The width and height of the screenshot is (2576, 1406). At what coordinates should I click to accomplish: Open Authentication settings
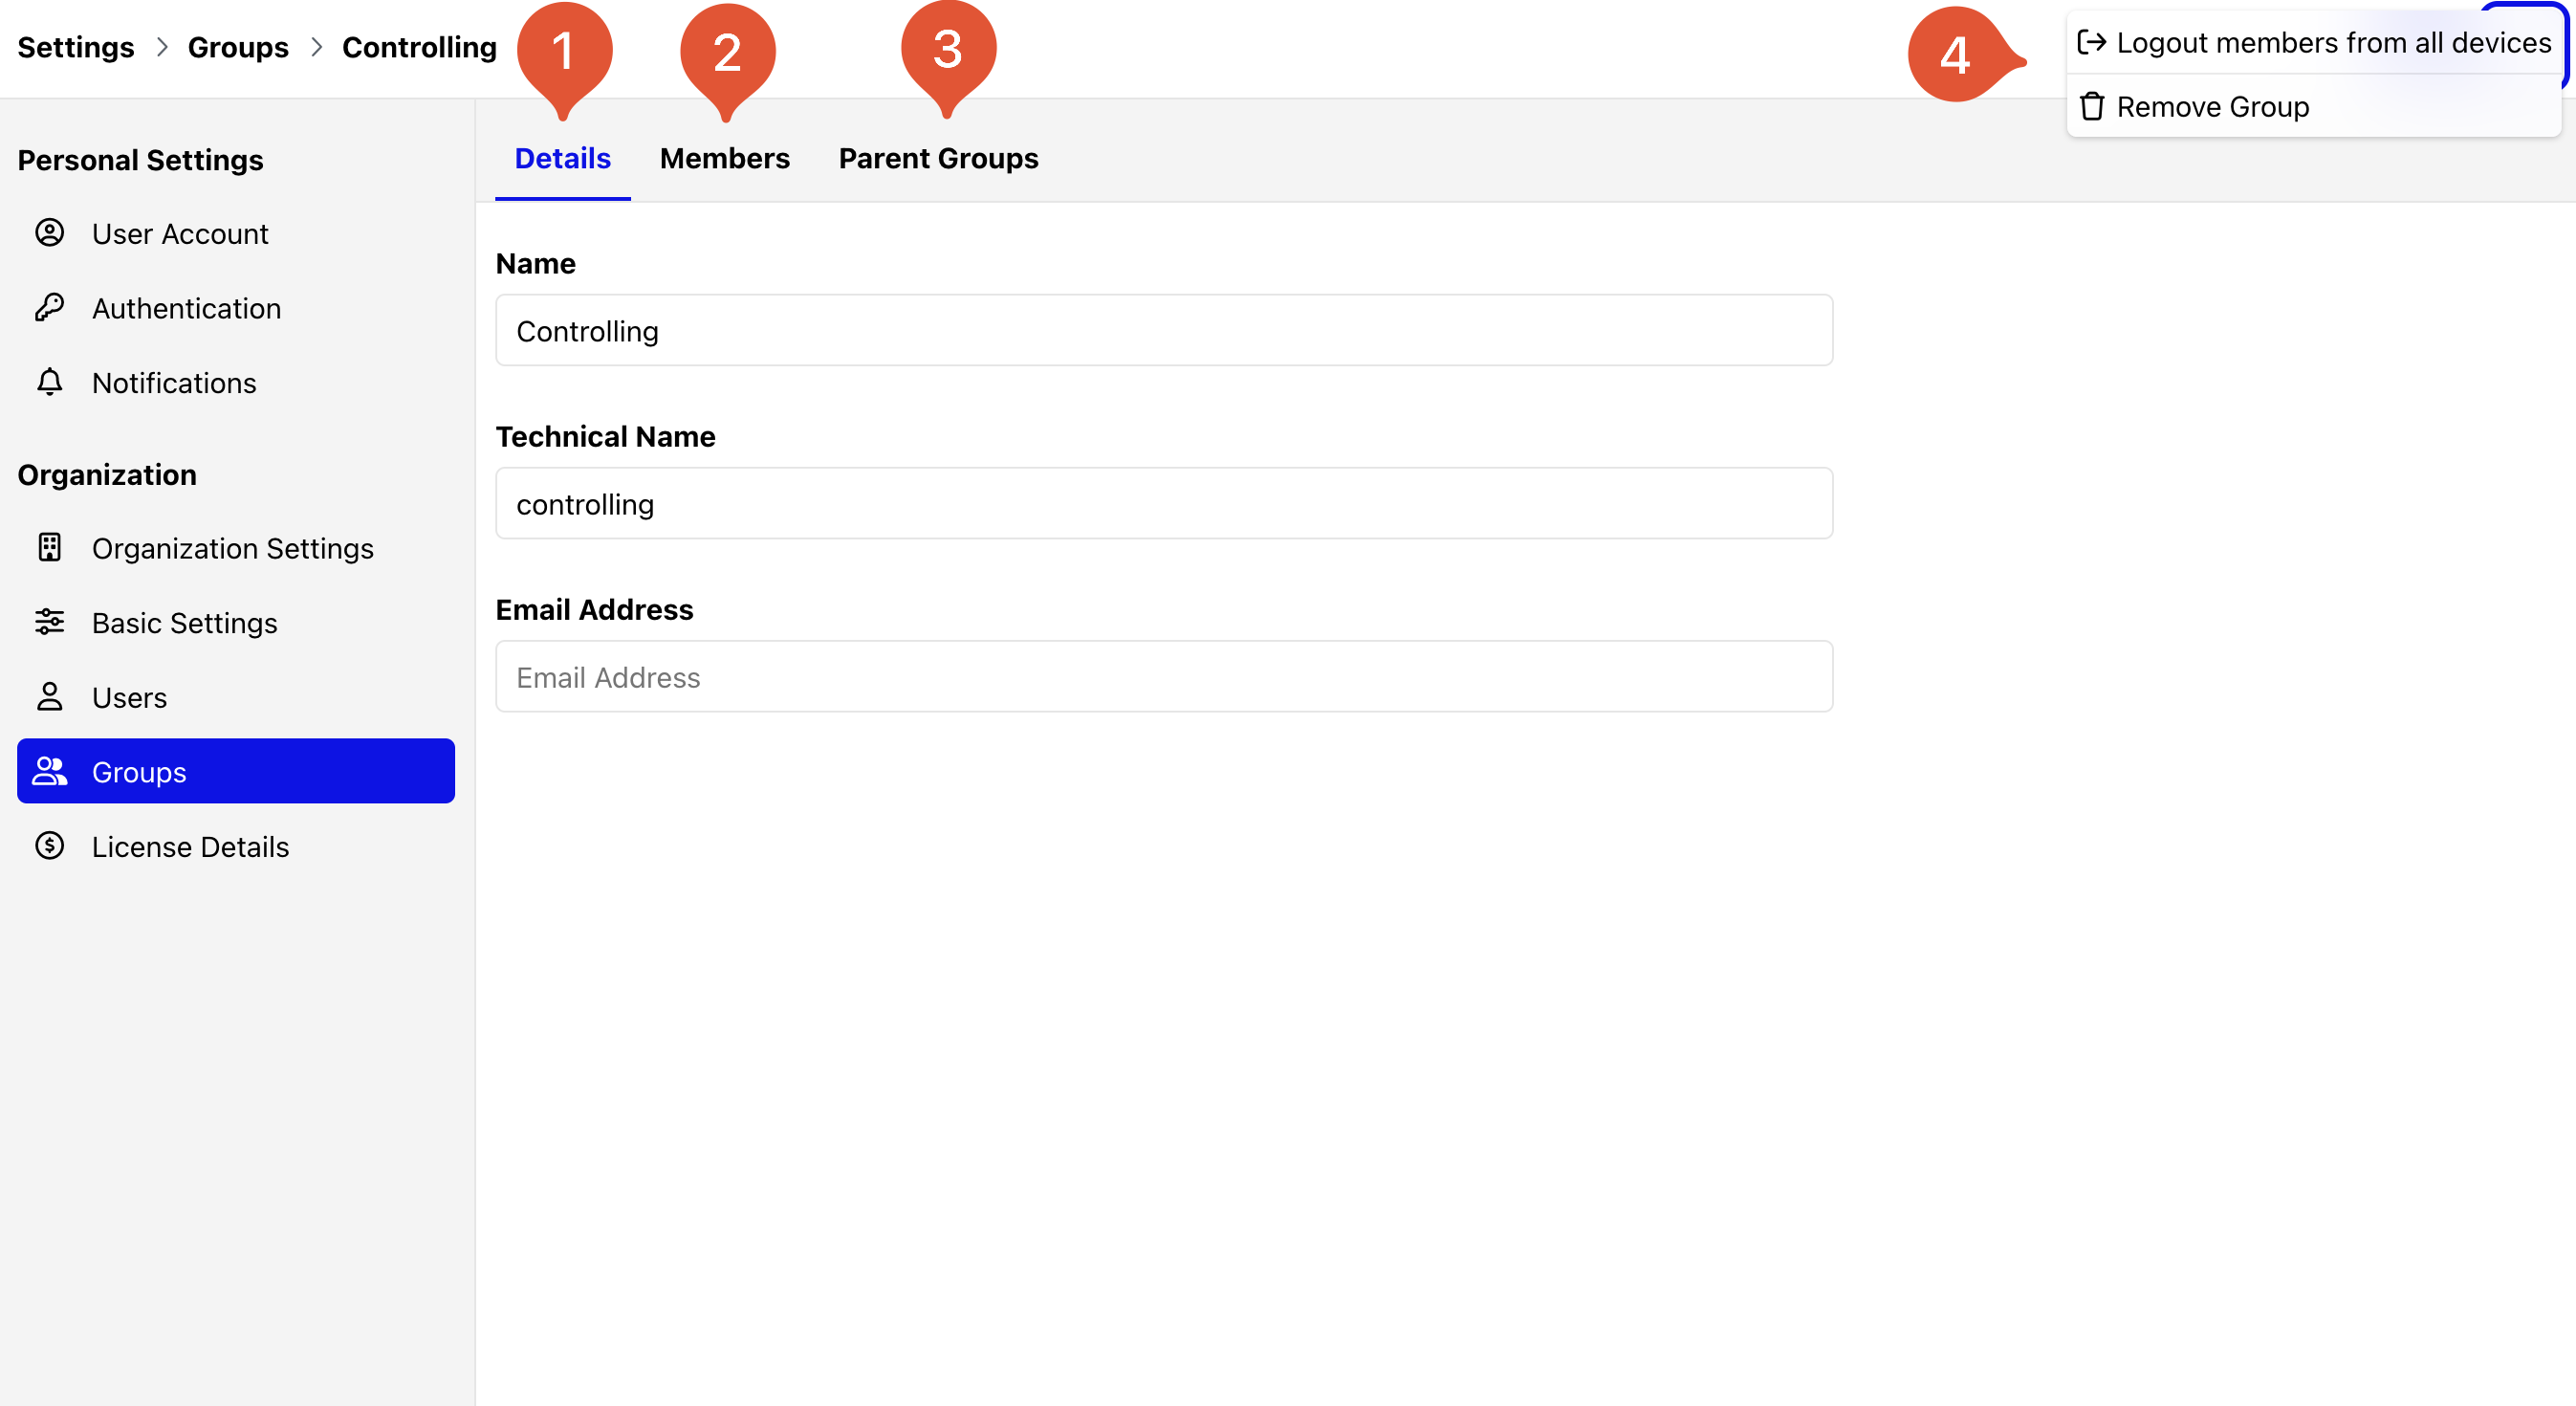pyautogui.click(x=236, y=308)
